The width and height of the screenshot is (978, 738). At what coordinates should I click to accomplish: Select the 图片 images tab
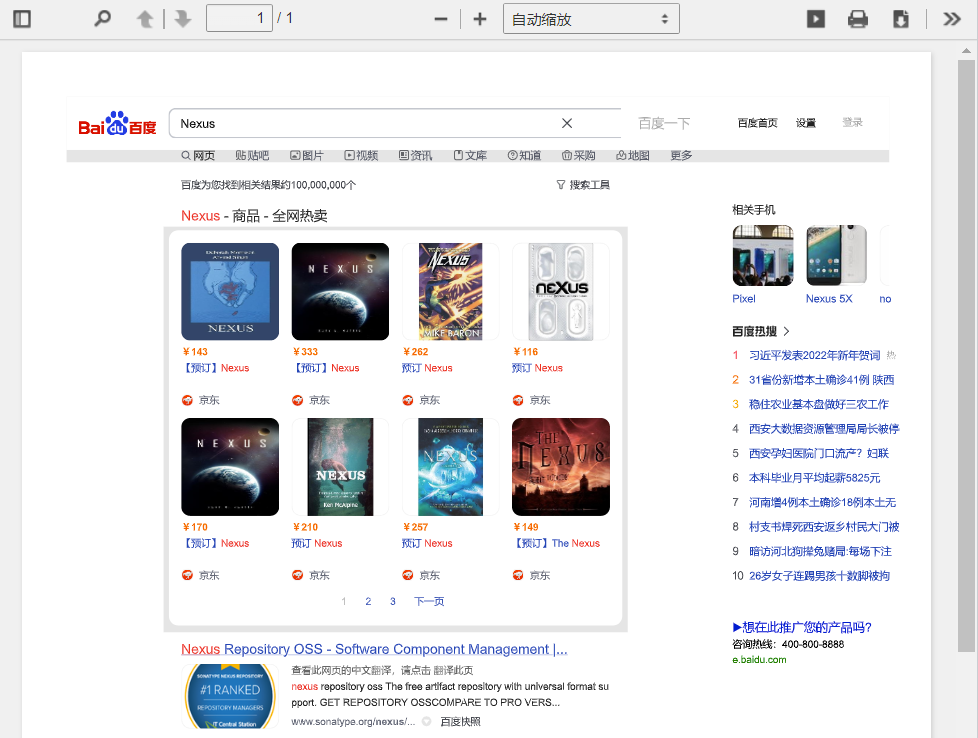click(307, 155)
